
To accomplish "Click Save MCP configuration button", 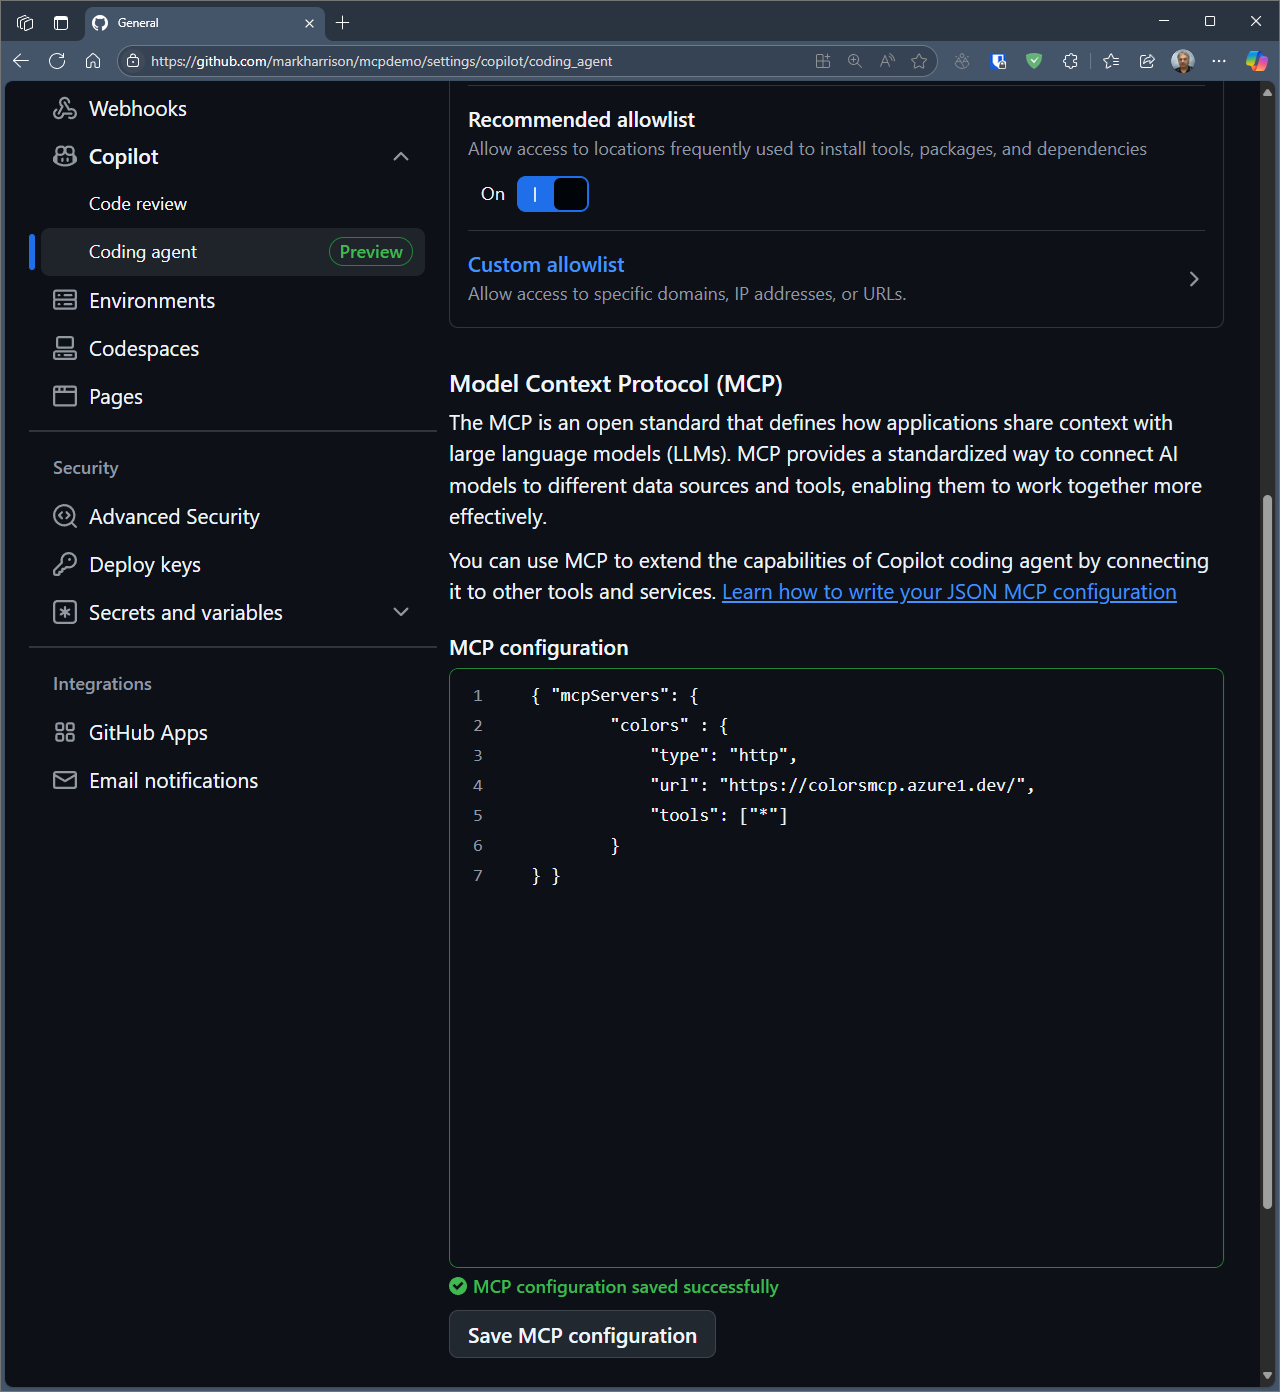I will (582, 1335).
